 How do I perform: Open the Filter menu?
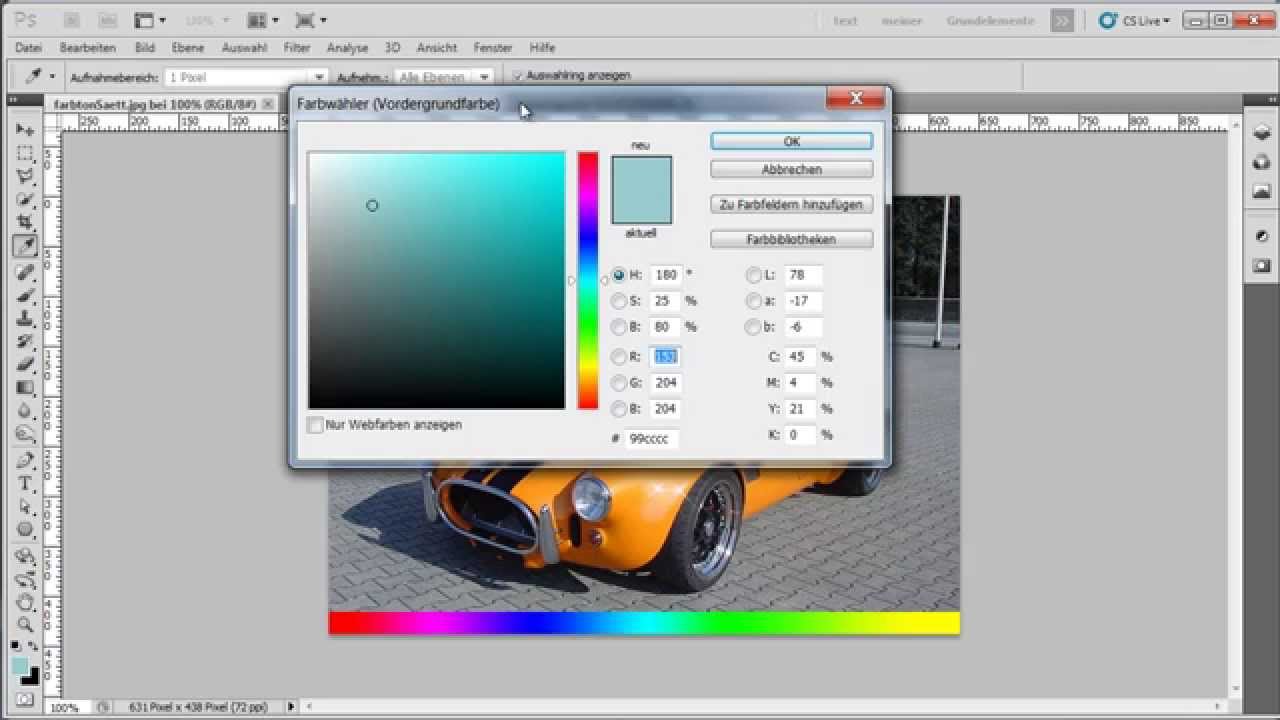[x=297, y=47]
